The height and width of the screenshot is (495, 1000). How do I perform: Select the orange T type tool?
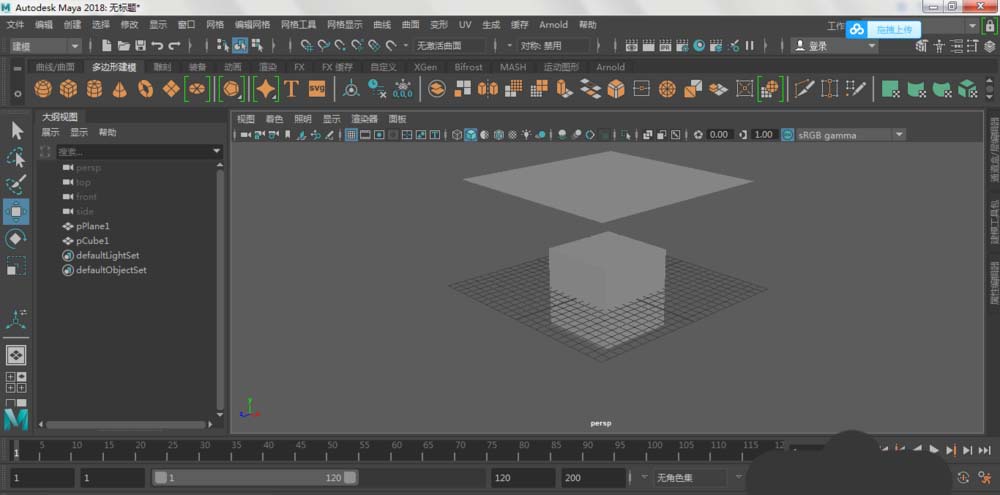pos(291,89)
